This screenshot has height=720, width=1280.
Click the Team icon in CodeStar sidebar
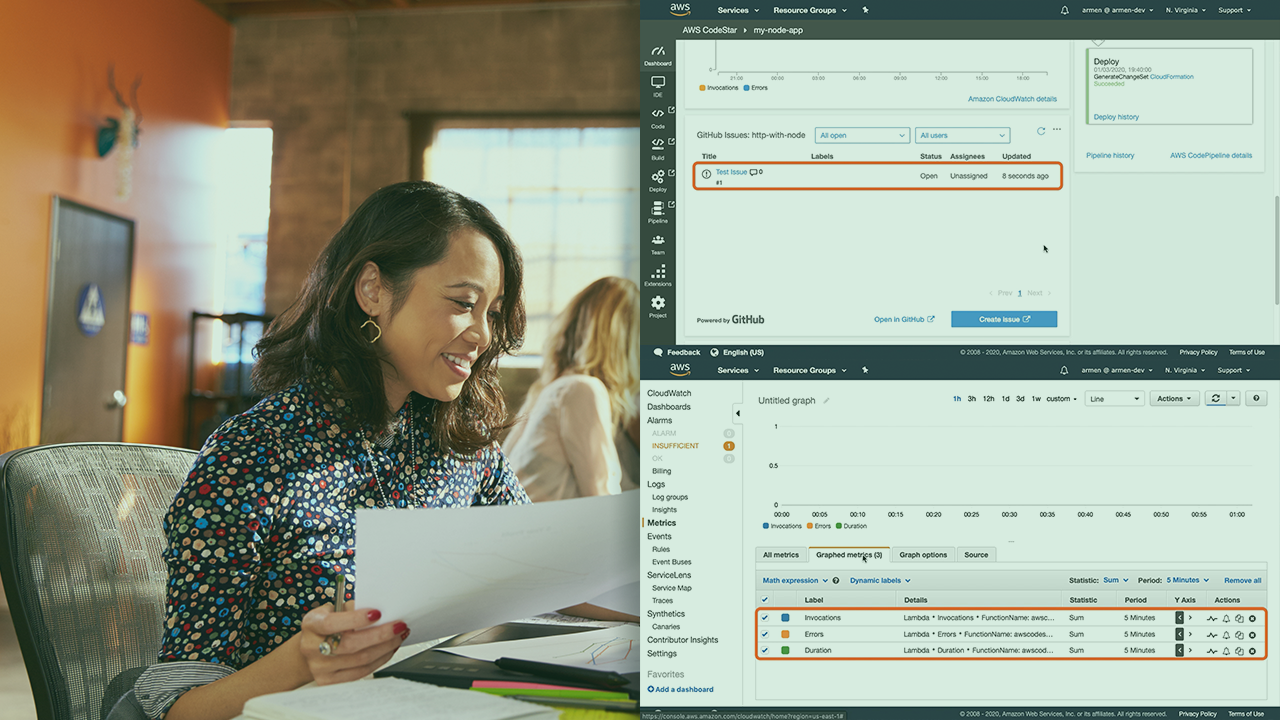point(657,243)
